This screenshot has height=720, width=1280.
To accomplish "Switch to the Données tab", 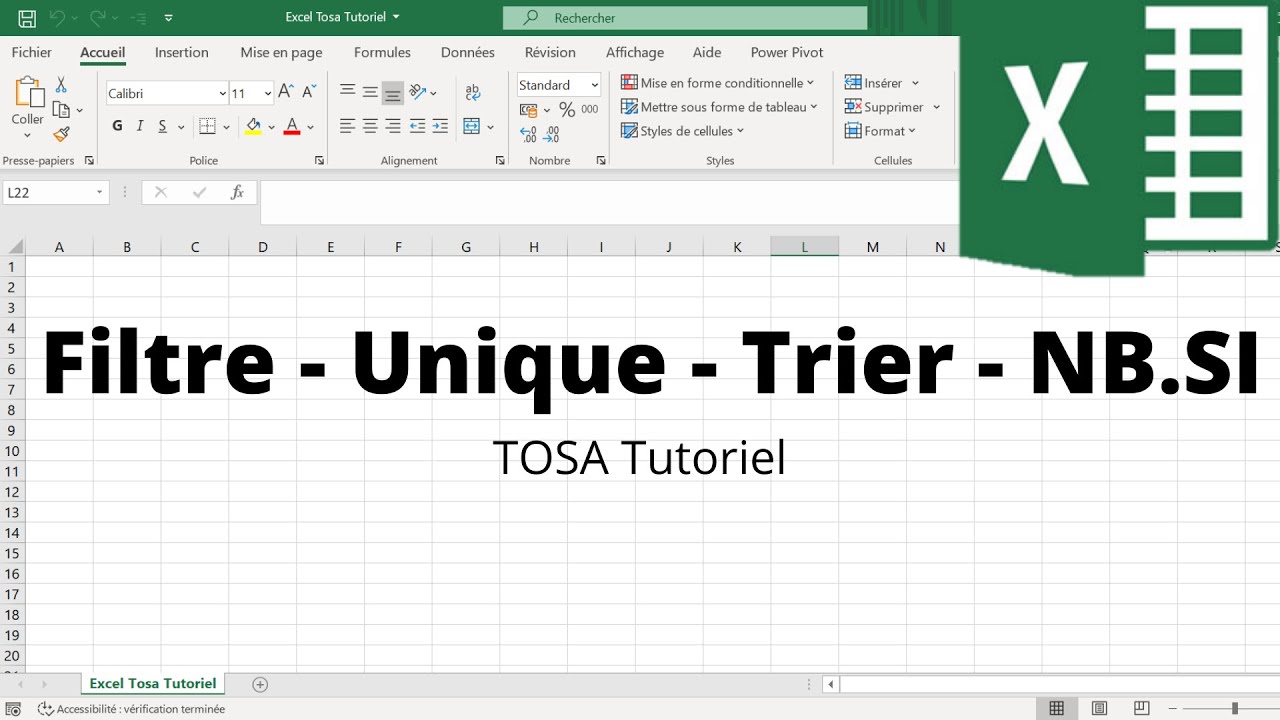I will 468,52.
